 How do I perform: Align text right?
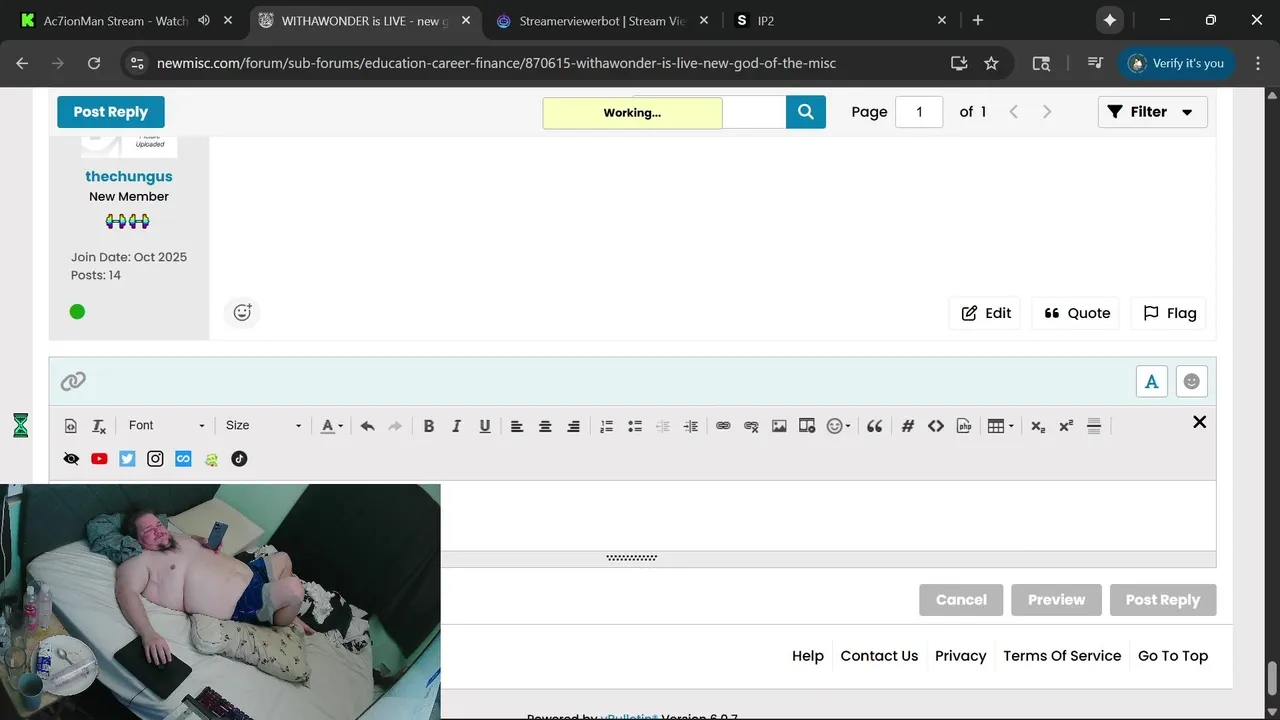(x=573, y=426)
